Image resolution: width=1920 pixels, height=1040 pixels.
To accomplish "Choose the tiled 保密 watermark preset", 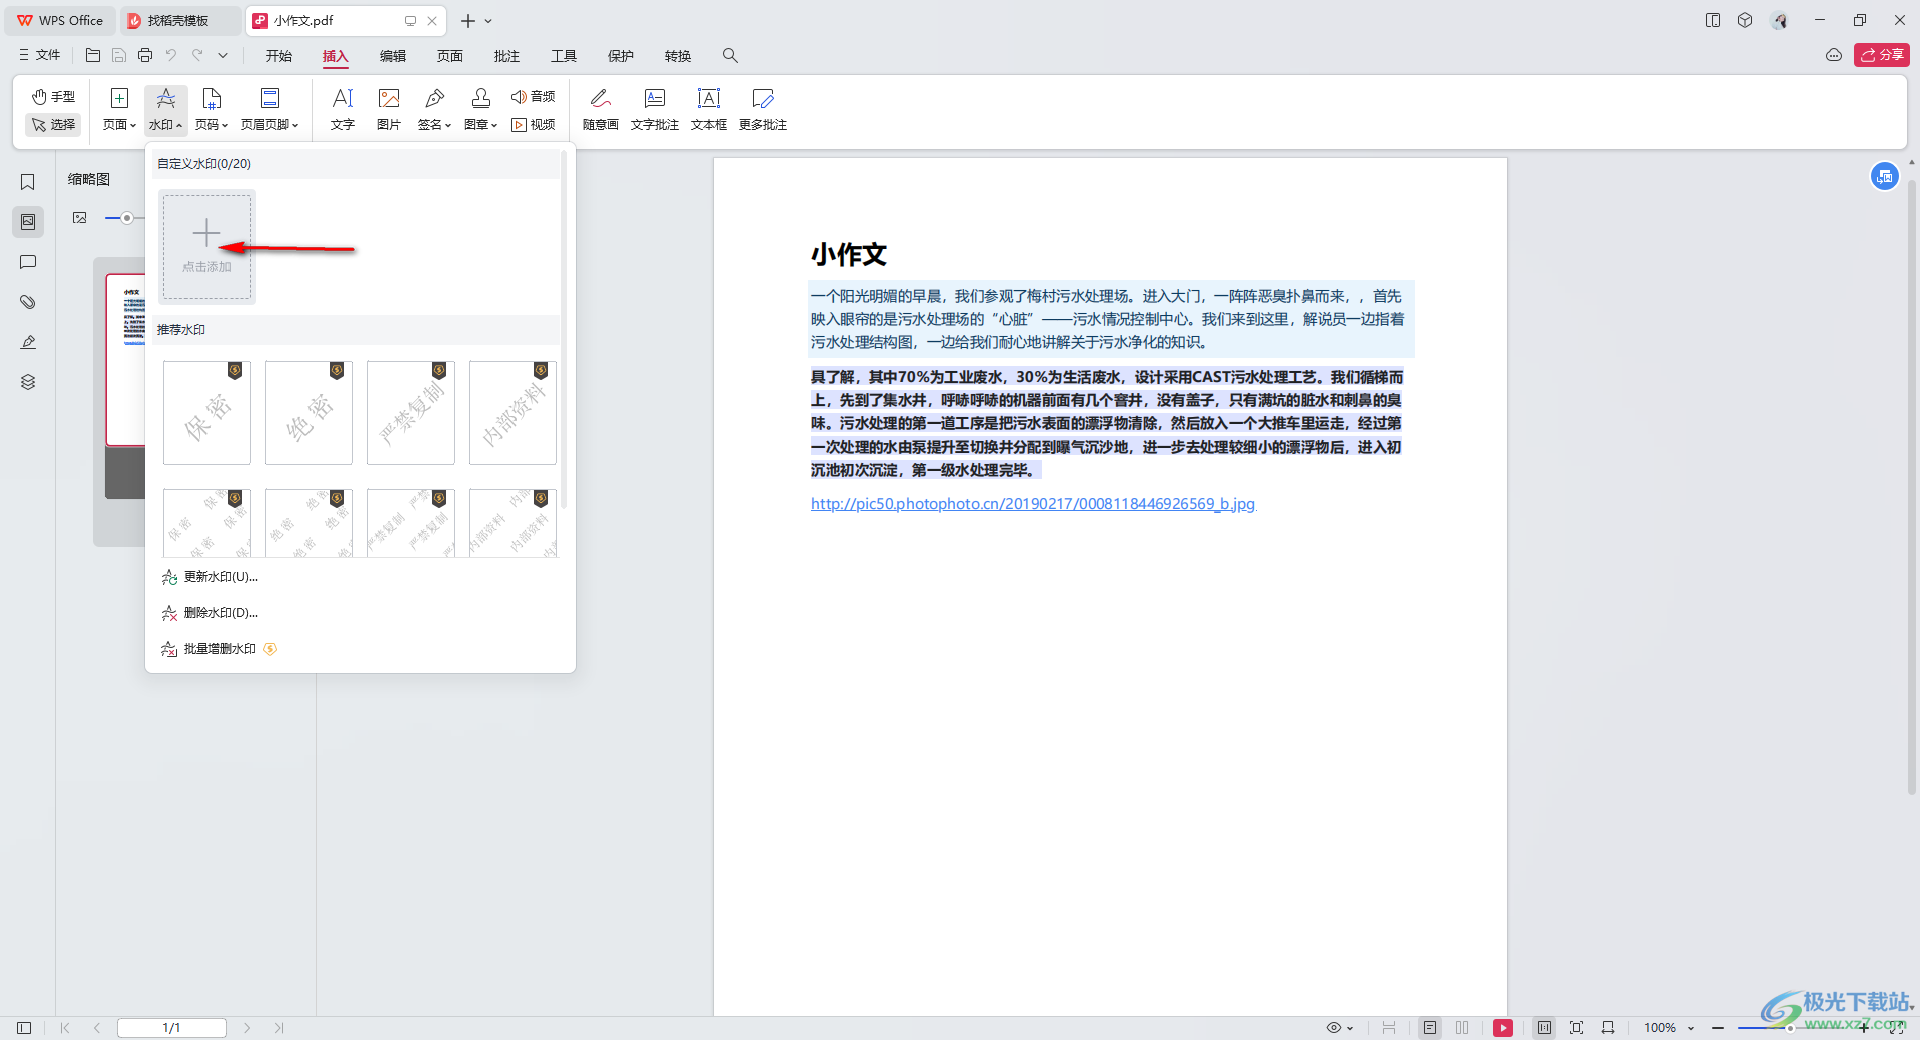I will point(207,523).
